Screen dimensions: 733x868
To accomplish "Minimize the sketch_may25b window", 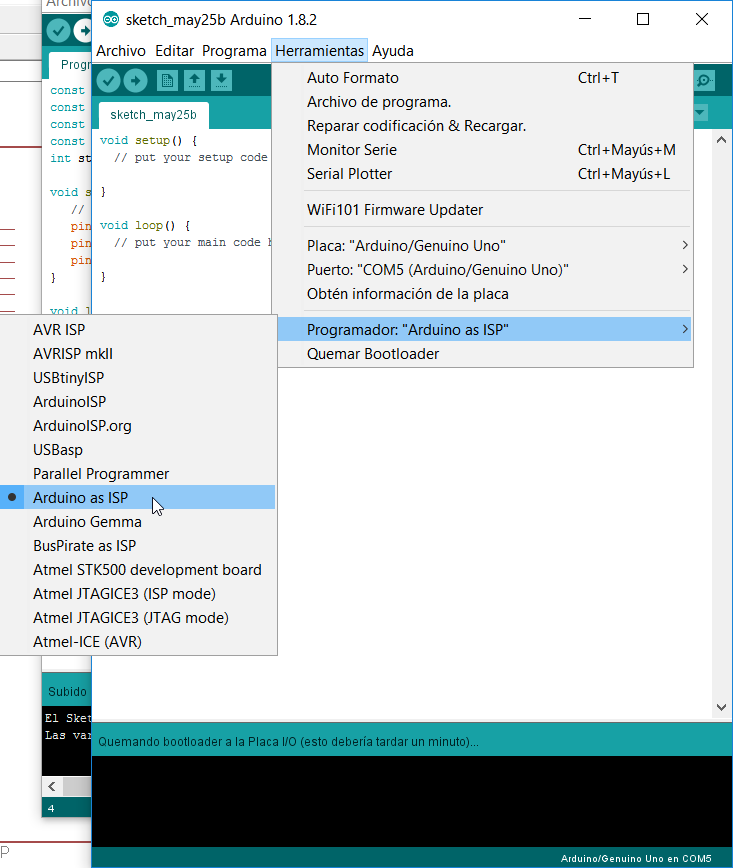I will (585, 19).
